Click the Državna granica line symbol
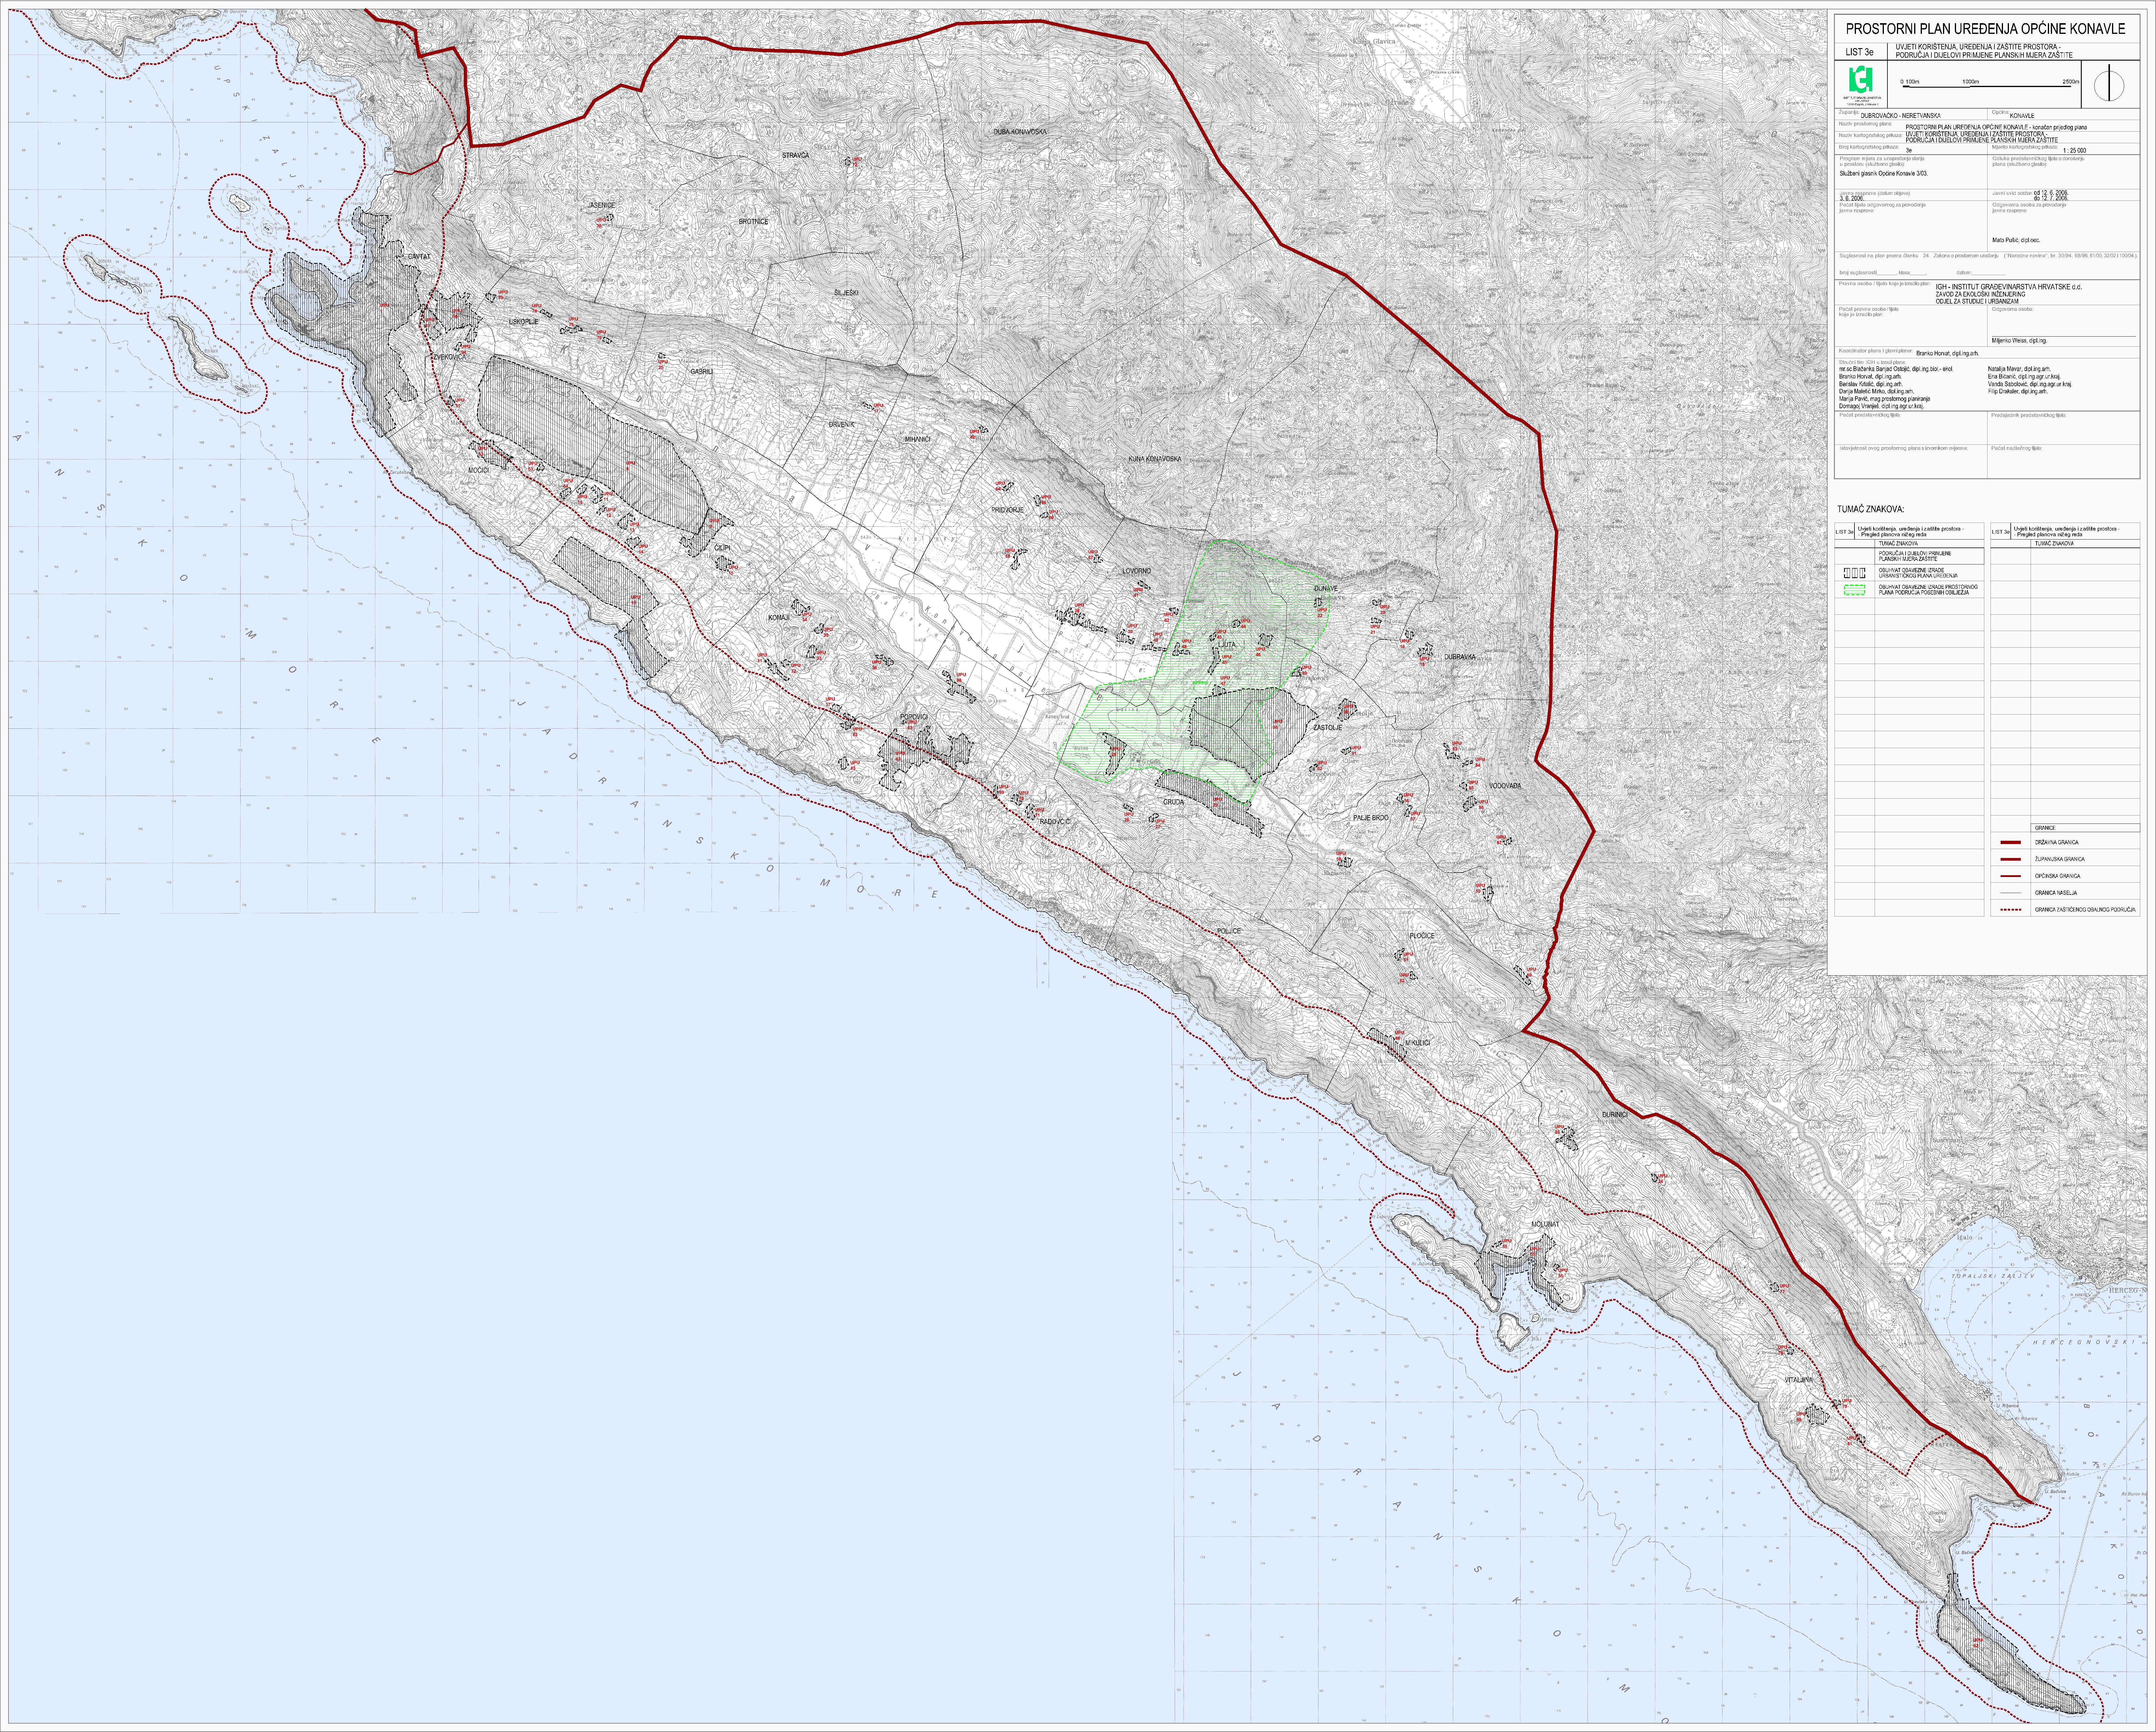2156x1732 pixels. (x=2011, y=842)
